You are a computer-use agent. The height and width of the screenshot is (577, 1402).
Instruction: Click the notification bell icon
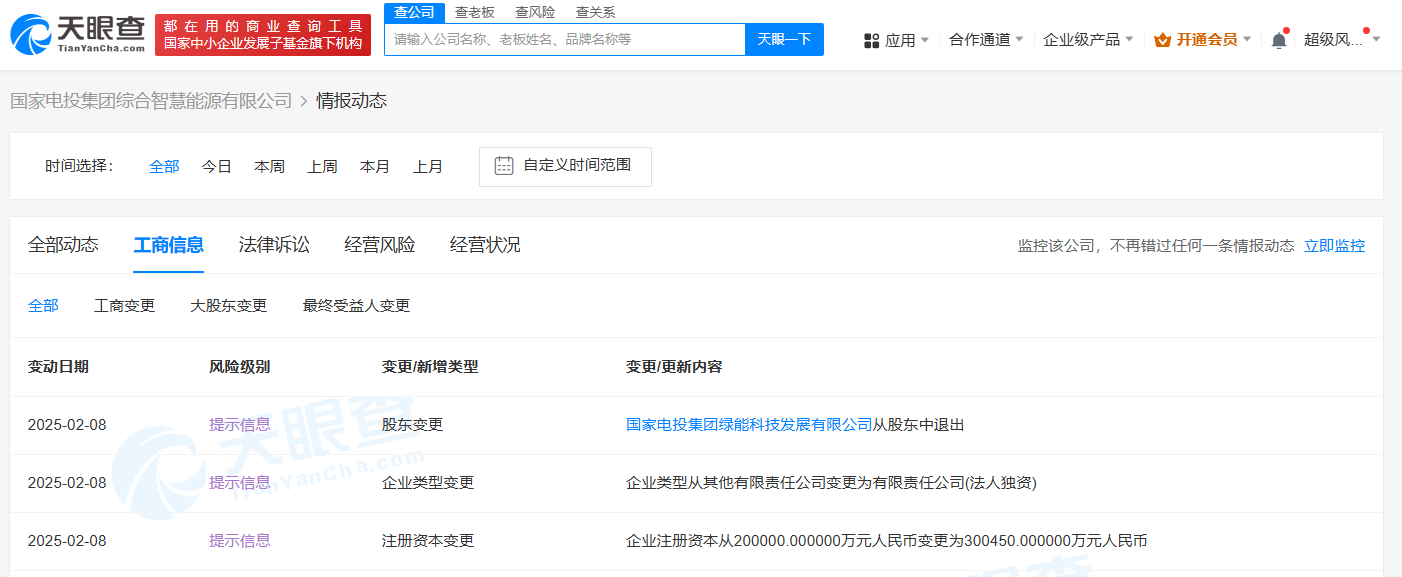click(1278, 40)
